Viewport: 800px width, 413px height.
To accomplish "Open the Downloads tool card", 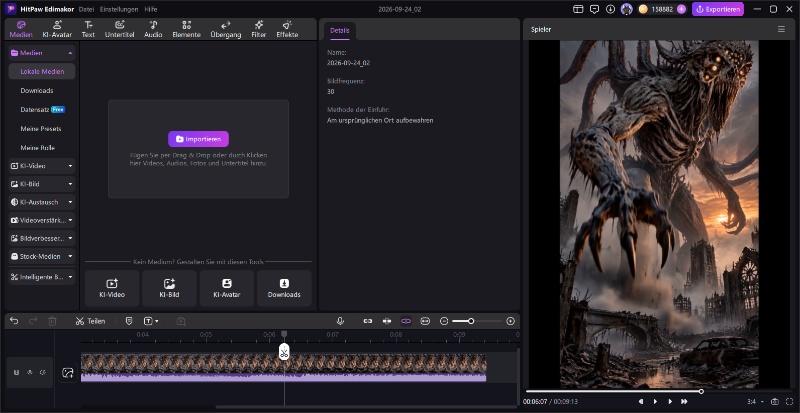I will pos(284,288).
